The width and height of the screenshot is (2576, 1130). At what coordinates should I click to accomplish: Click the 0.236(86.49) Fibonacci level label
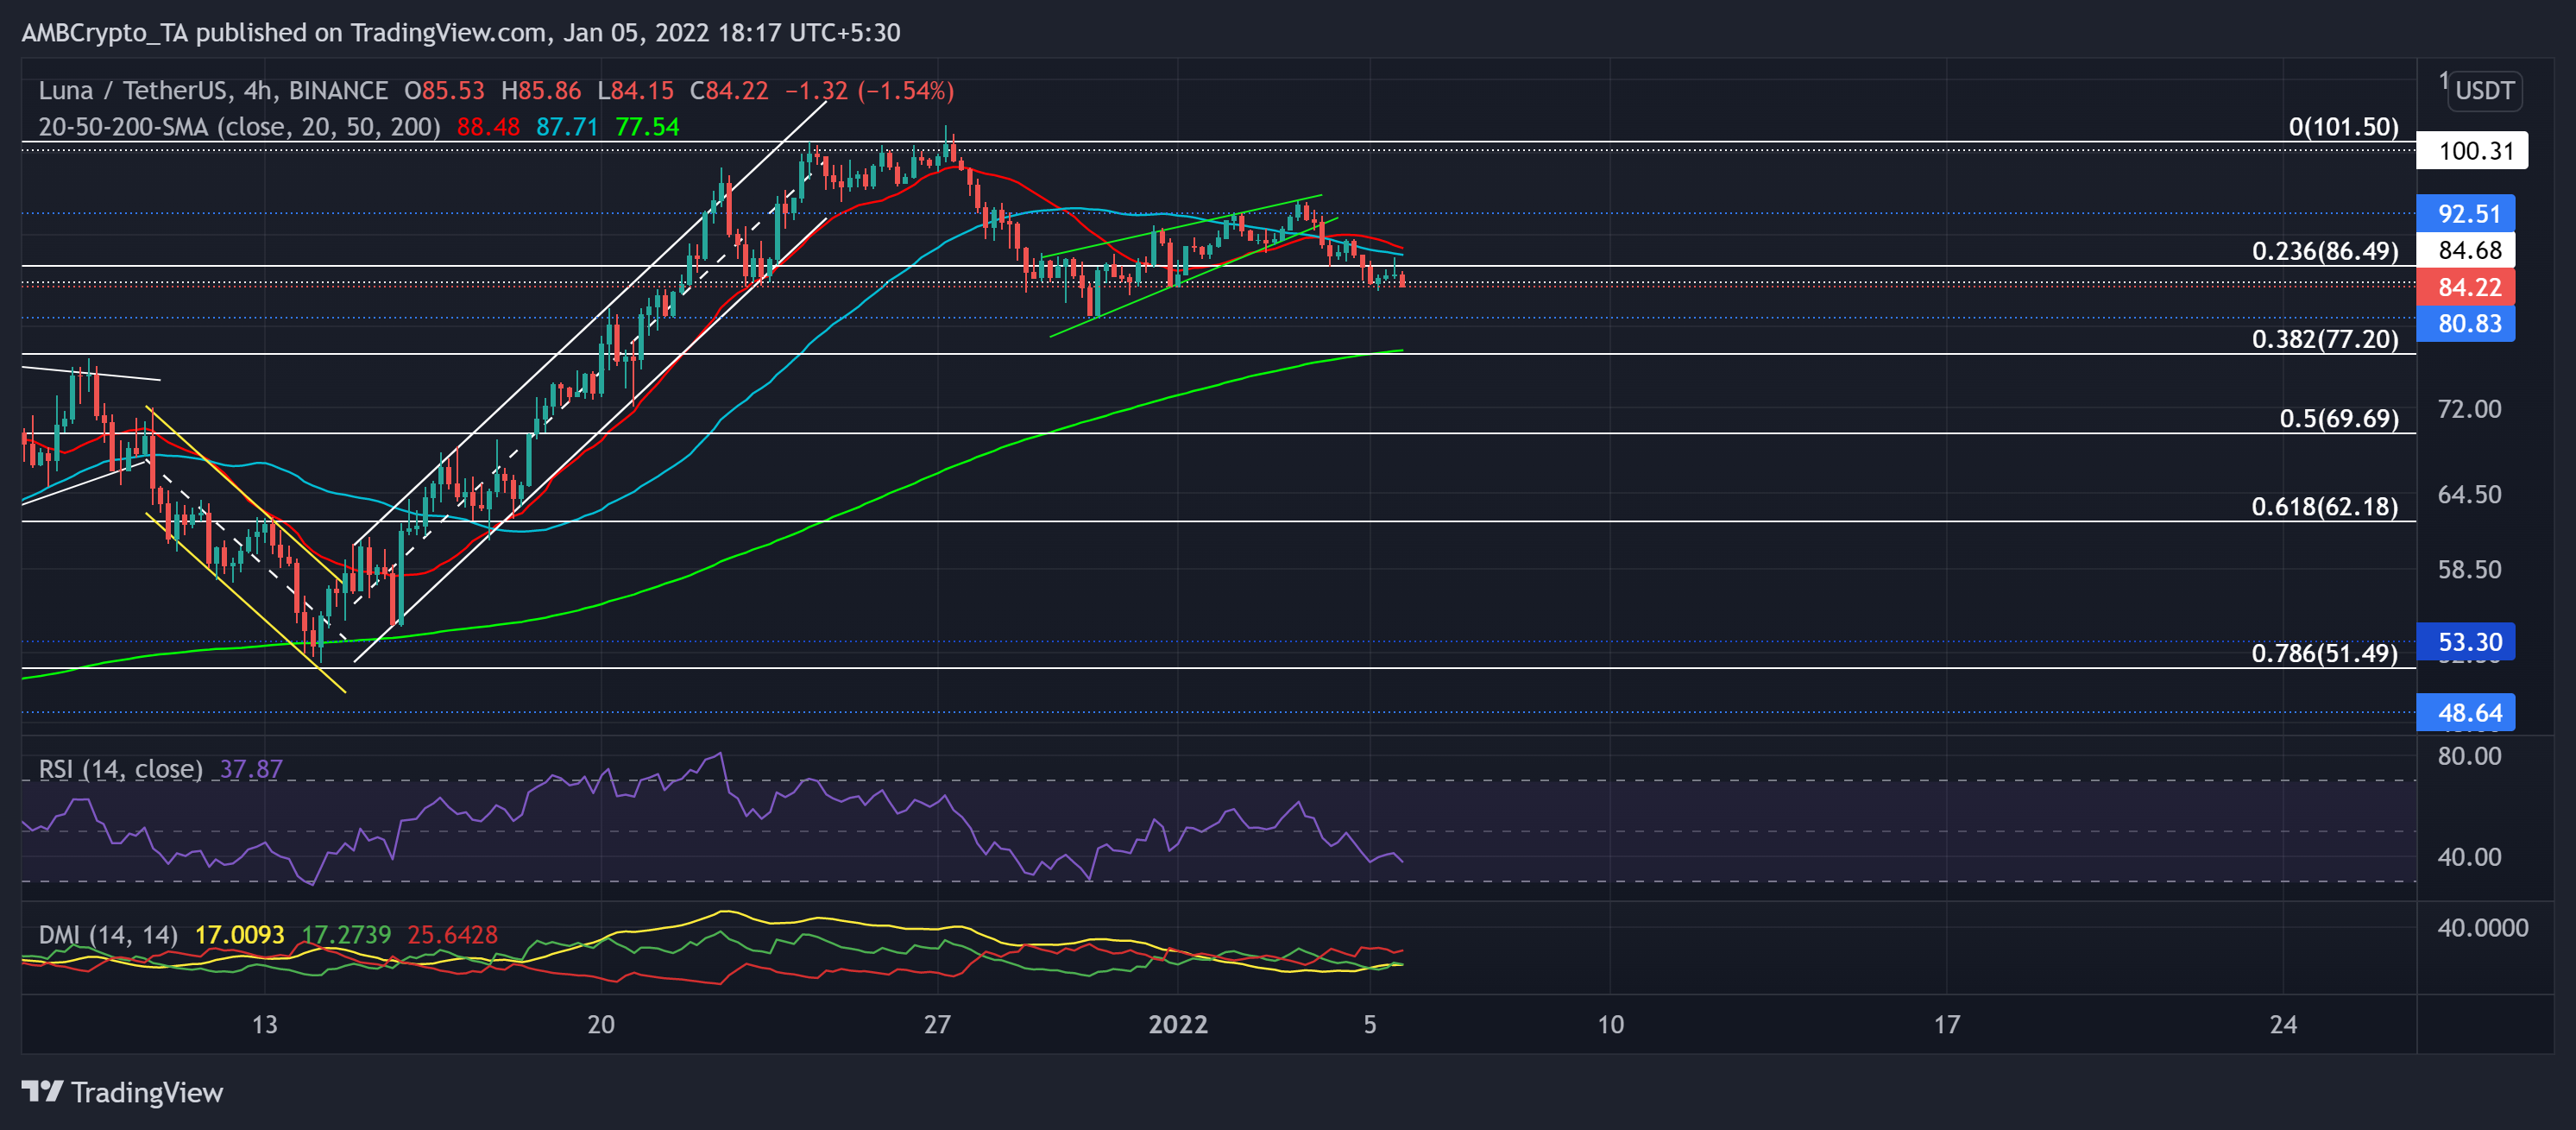coord(2324,251)
